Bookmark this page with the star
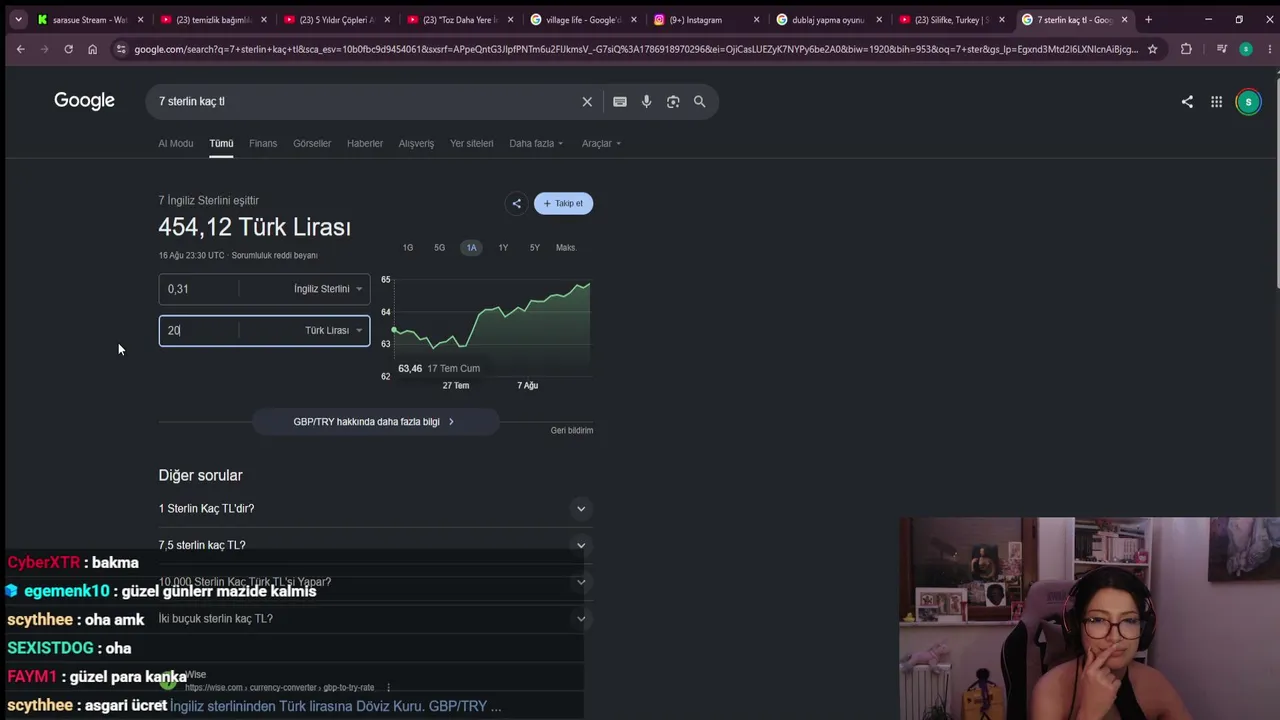 (x=1152, y=49)
